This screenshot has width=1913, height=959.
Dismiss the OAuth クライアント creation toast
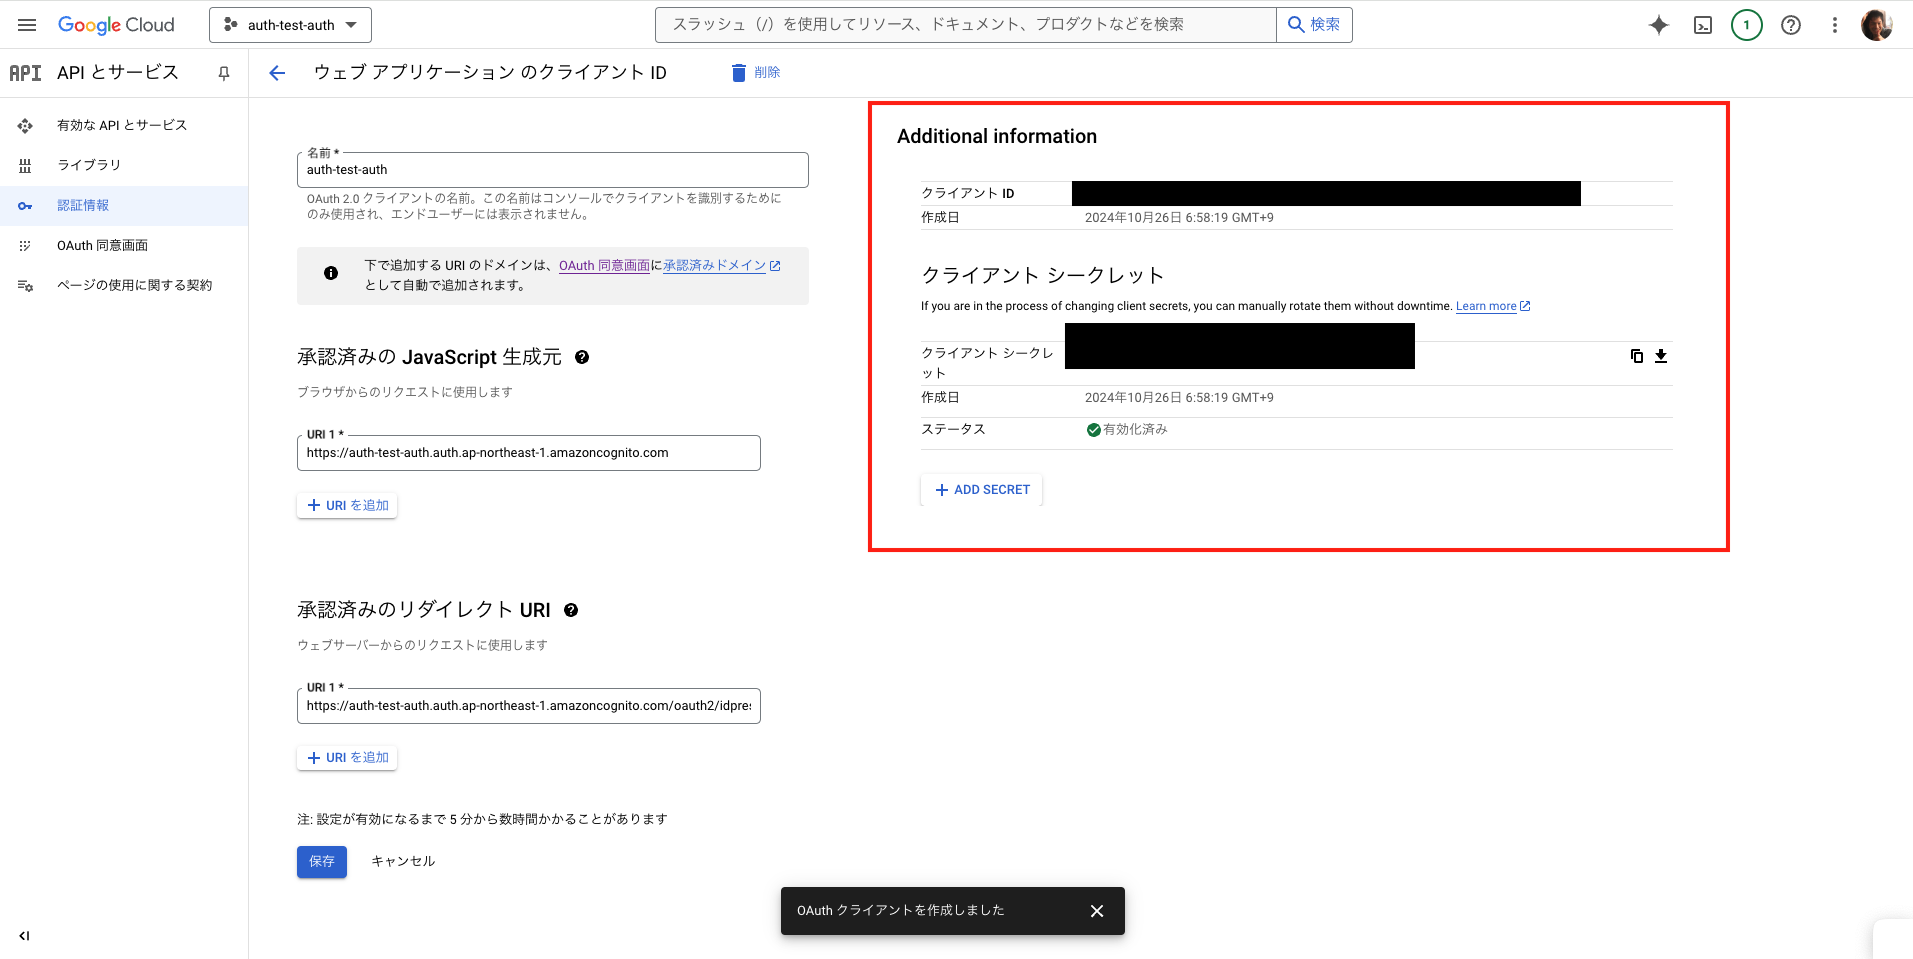pyautogui.click(x=1096, y=910)
